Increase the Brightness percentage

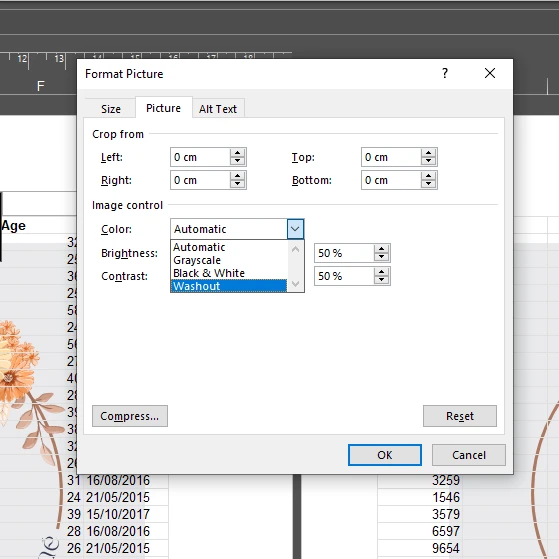pos(381,249)
